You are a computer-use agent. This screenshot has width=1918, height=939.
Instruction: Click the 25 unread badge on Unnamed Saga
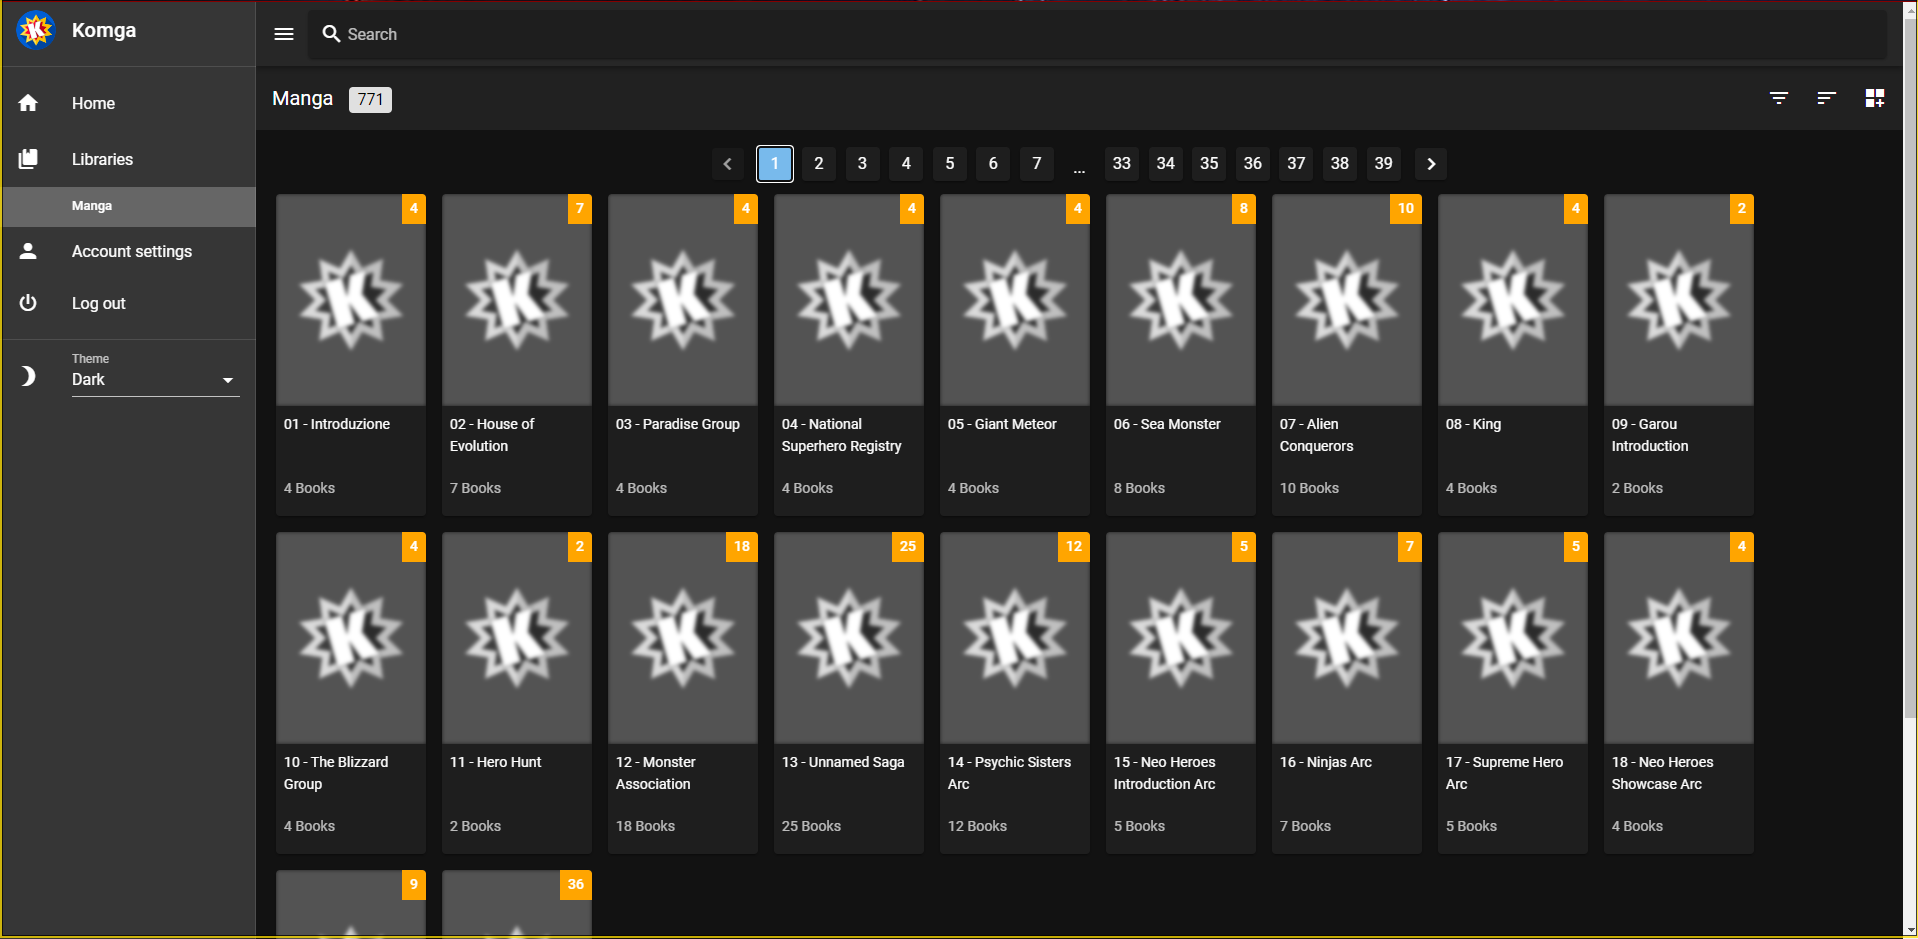(x=907, y=547)
